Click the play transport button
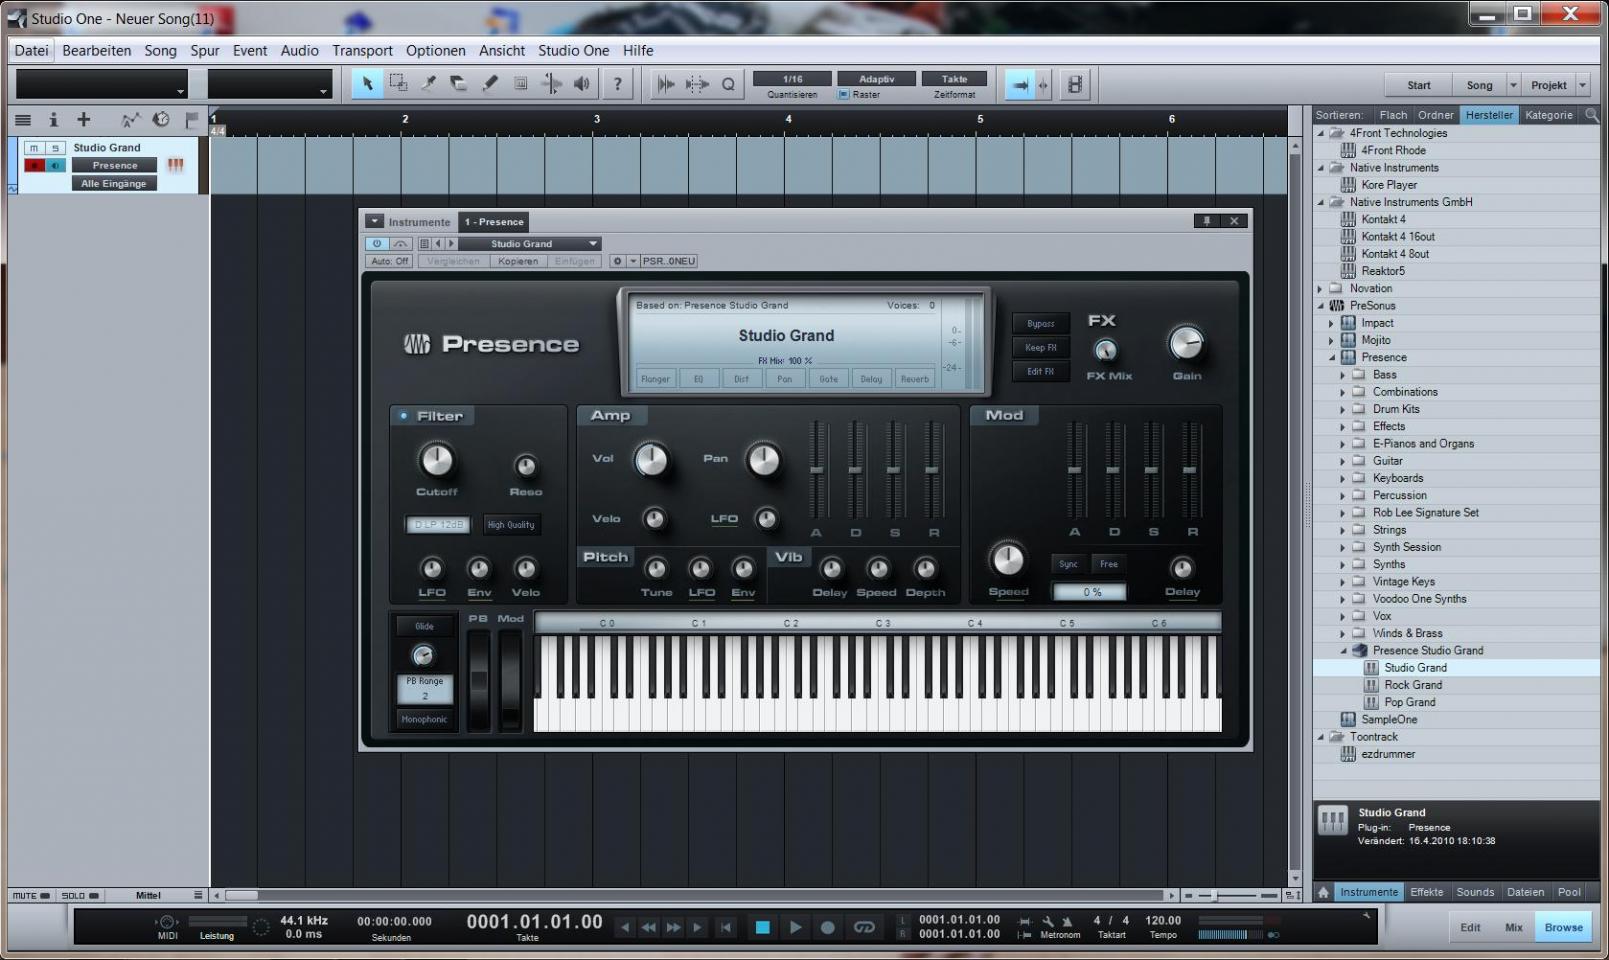1609x960 pixels. point(795,927)
